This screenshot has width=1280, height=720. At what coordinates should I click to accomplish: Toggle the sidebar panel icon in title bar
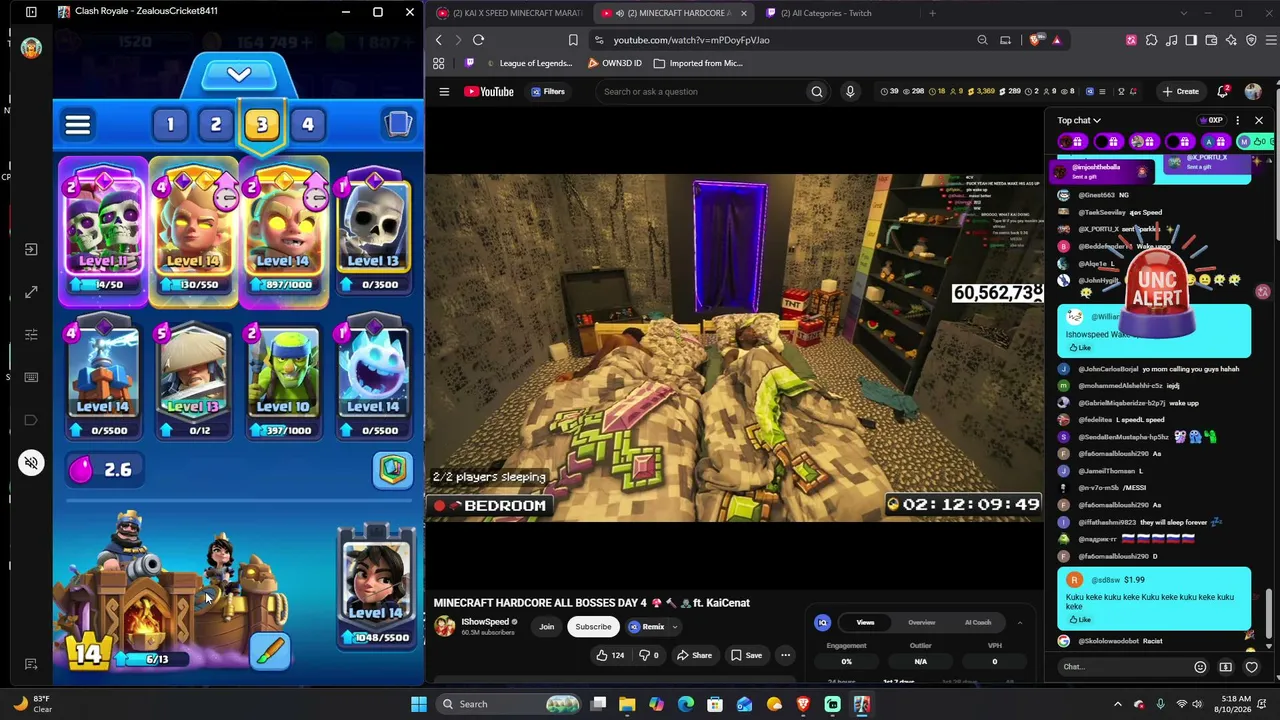coord(31,12)
